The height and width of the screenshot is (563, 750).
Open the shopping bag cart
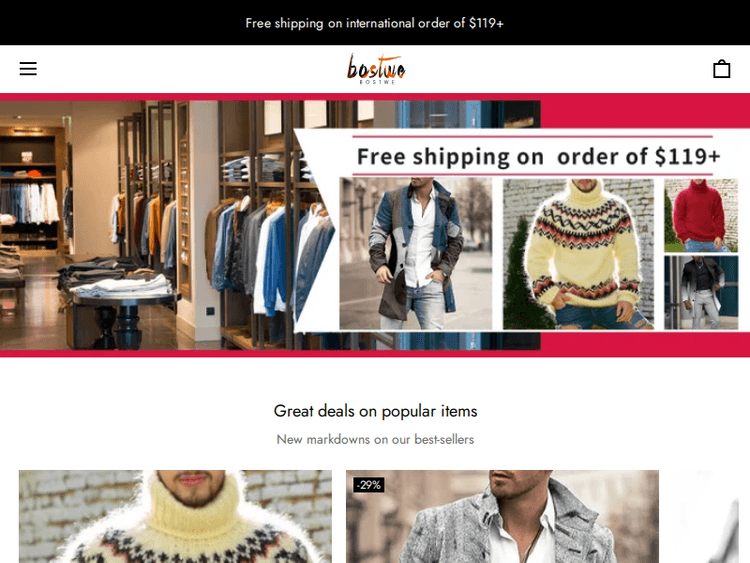[x=721, y=69]
